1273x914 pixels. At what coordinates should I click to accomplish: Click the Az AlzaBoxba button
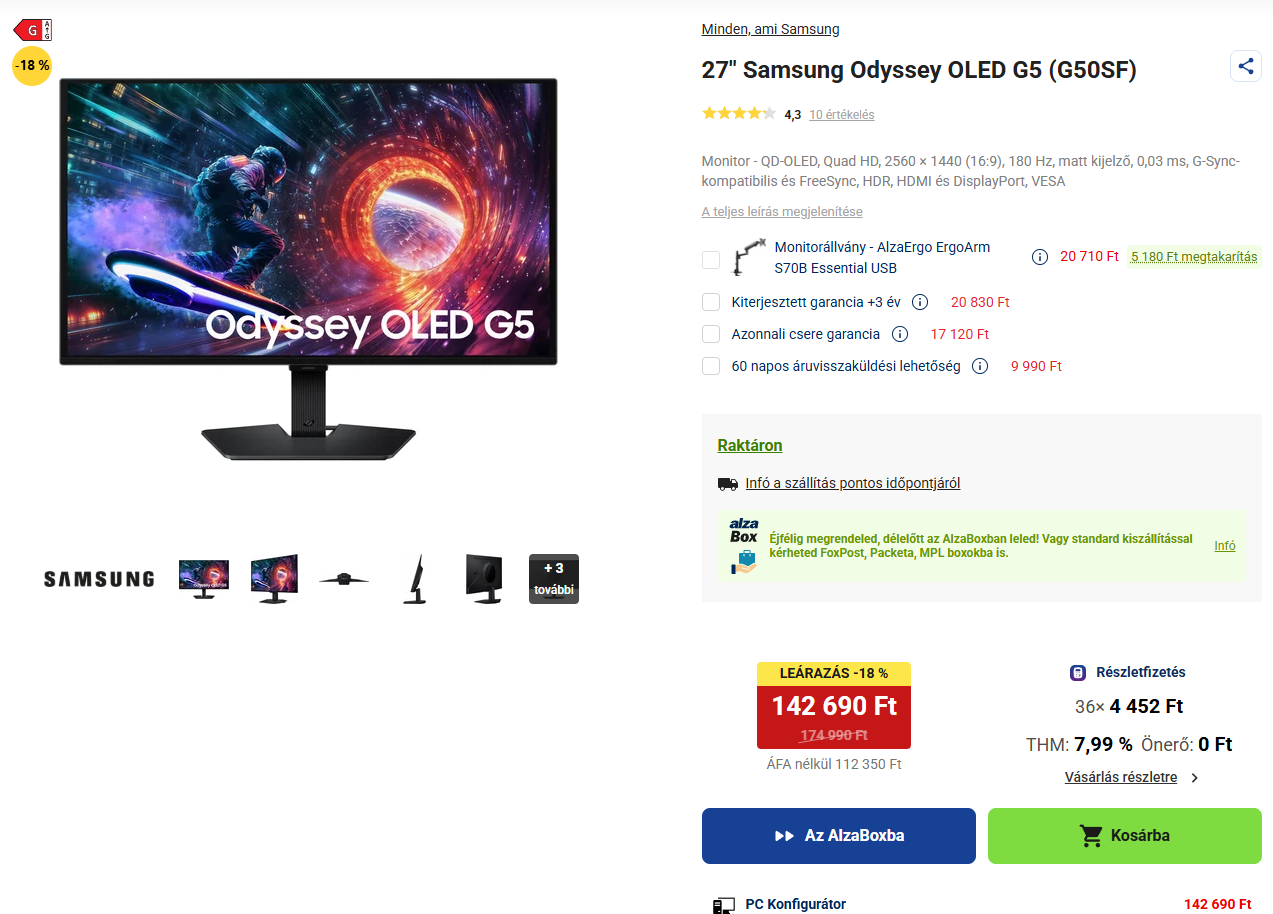point(839,836)
